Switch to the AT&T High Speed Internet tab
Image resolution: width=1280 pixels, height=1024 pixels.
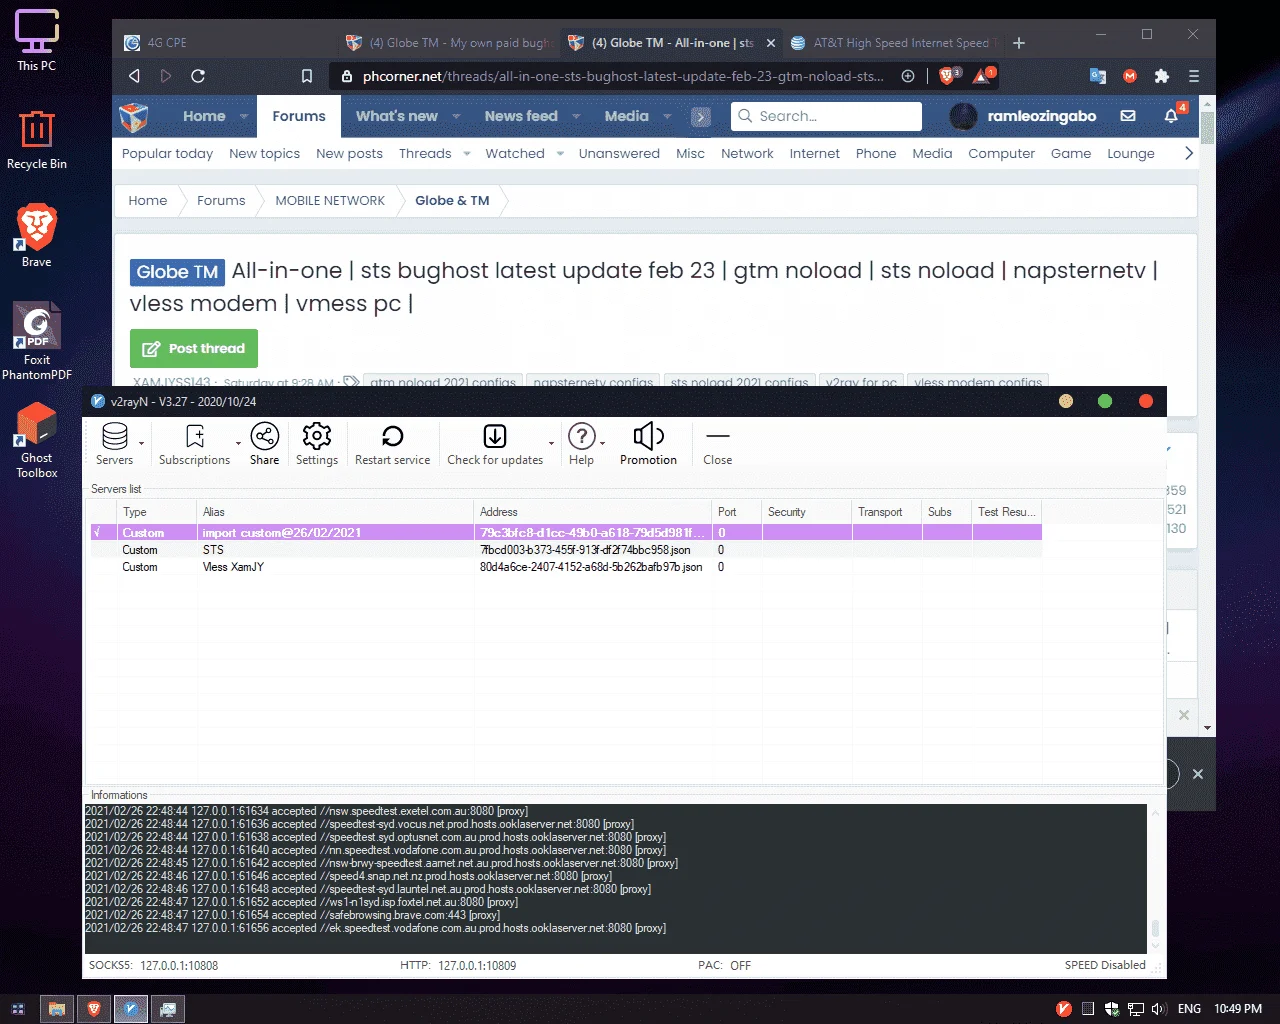[893, 43]
